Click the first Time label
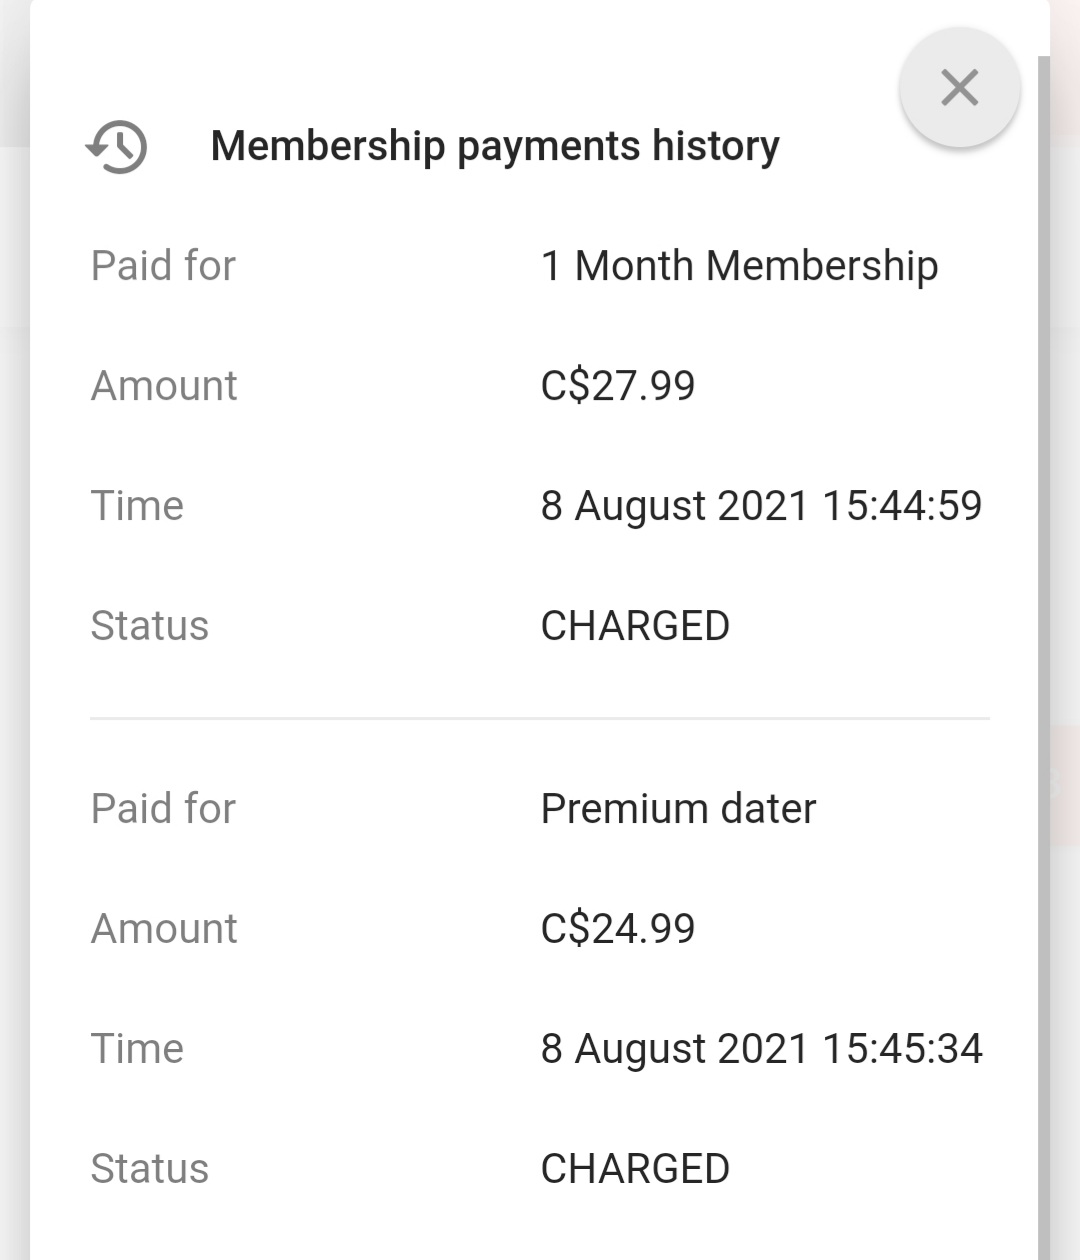This screenshot has height=1260, width=1080. point(137,506)
